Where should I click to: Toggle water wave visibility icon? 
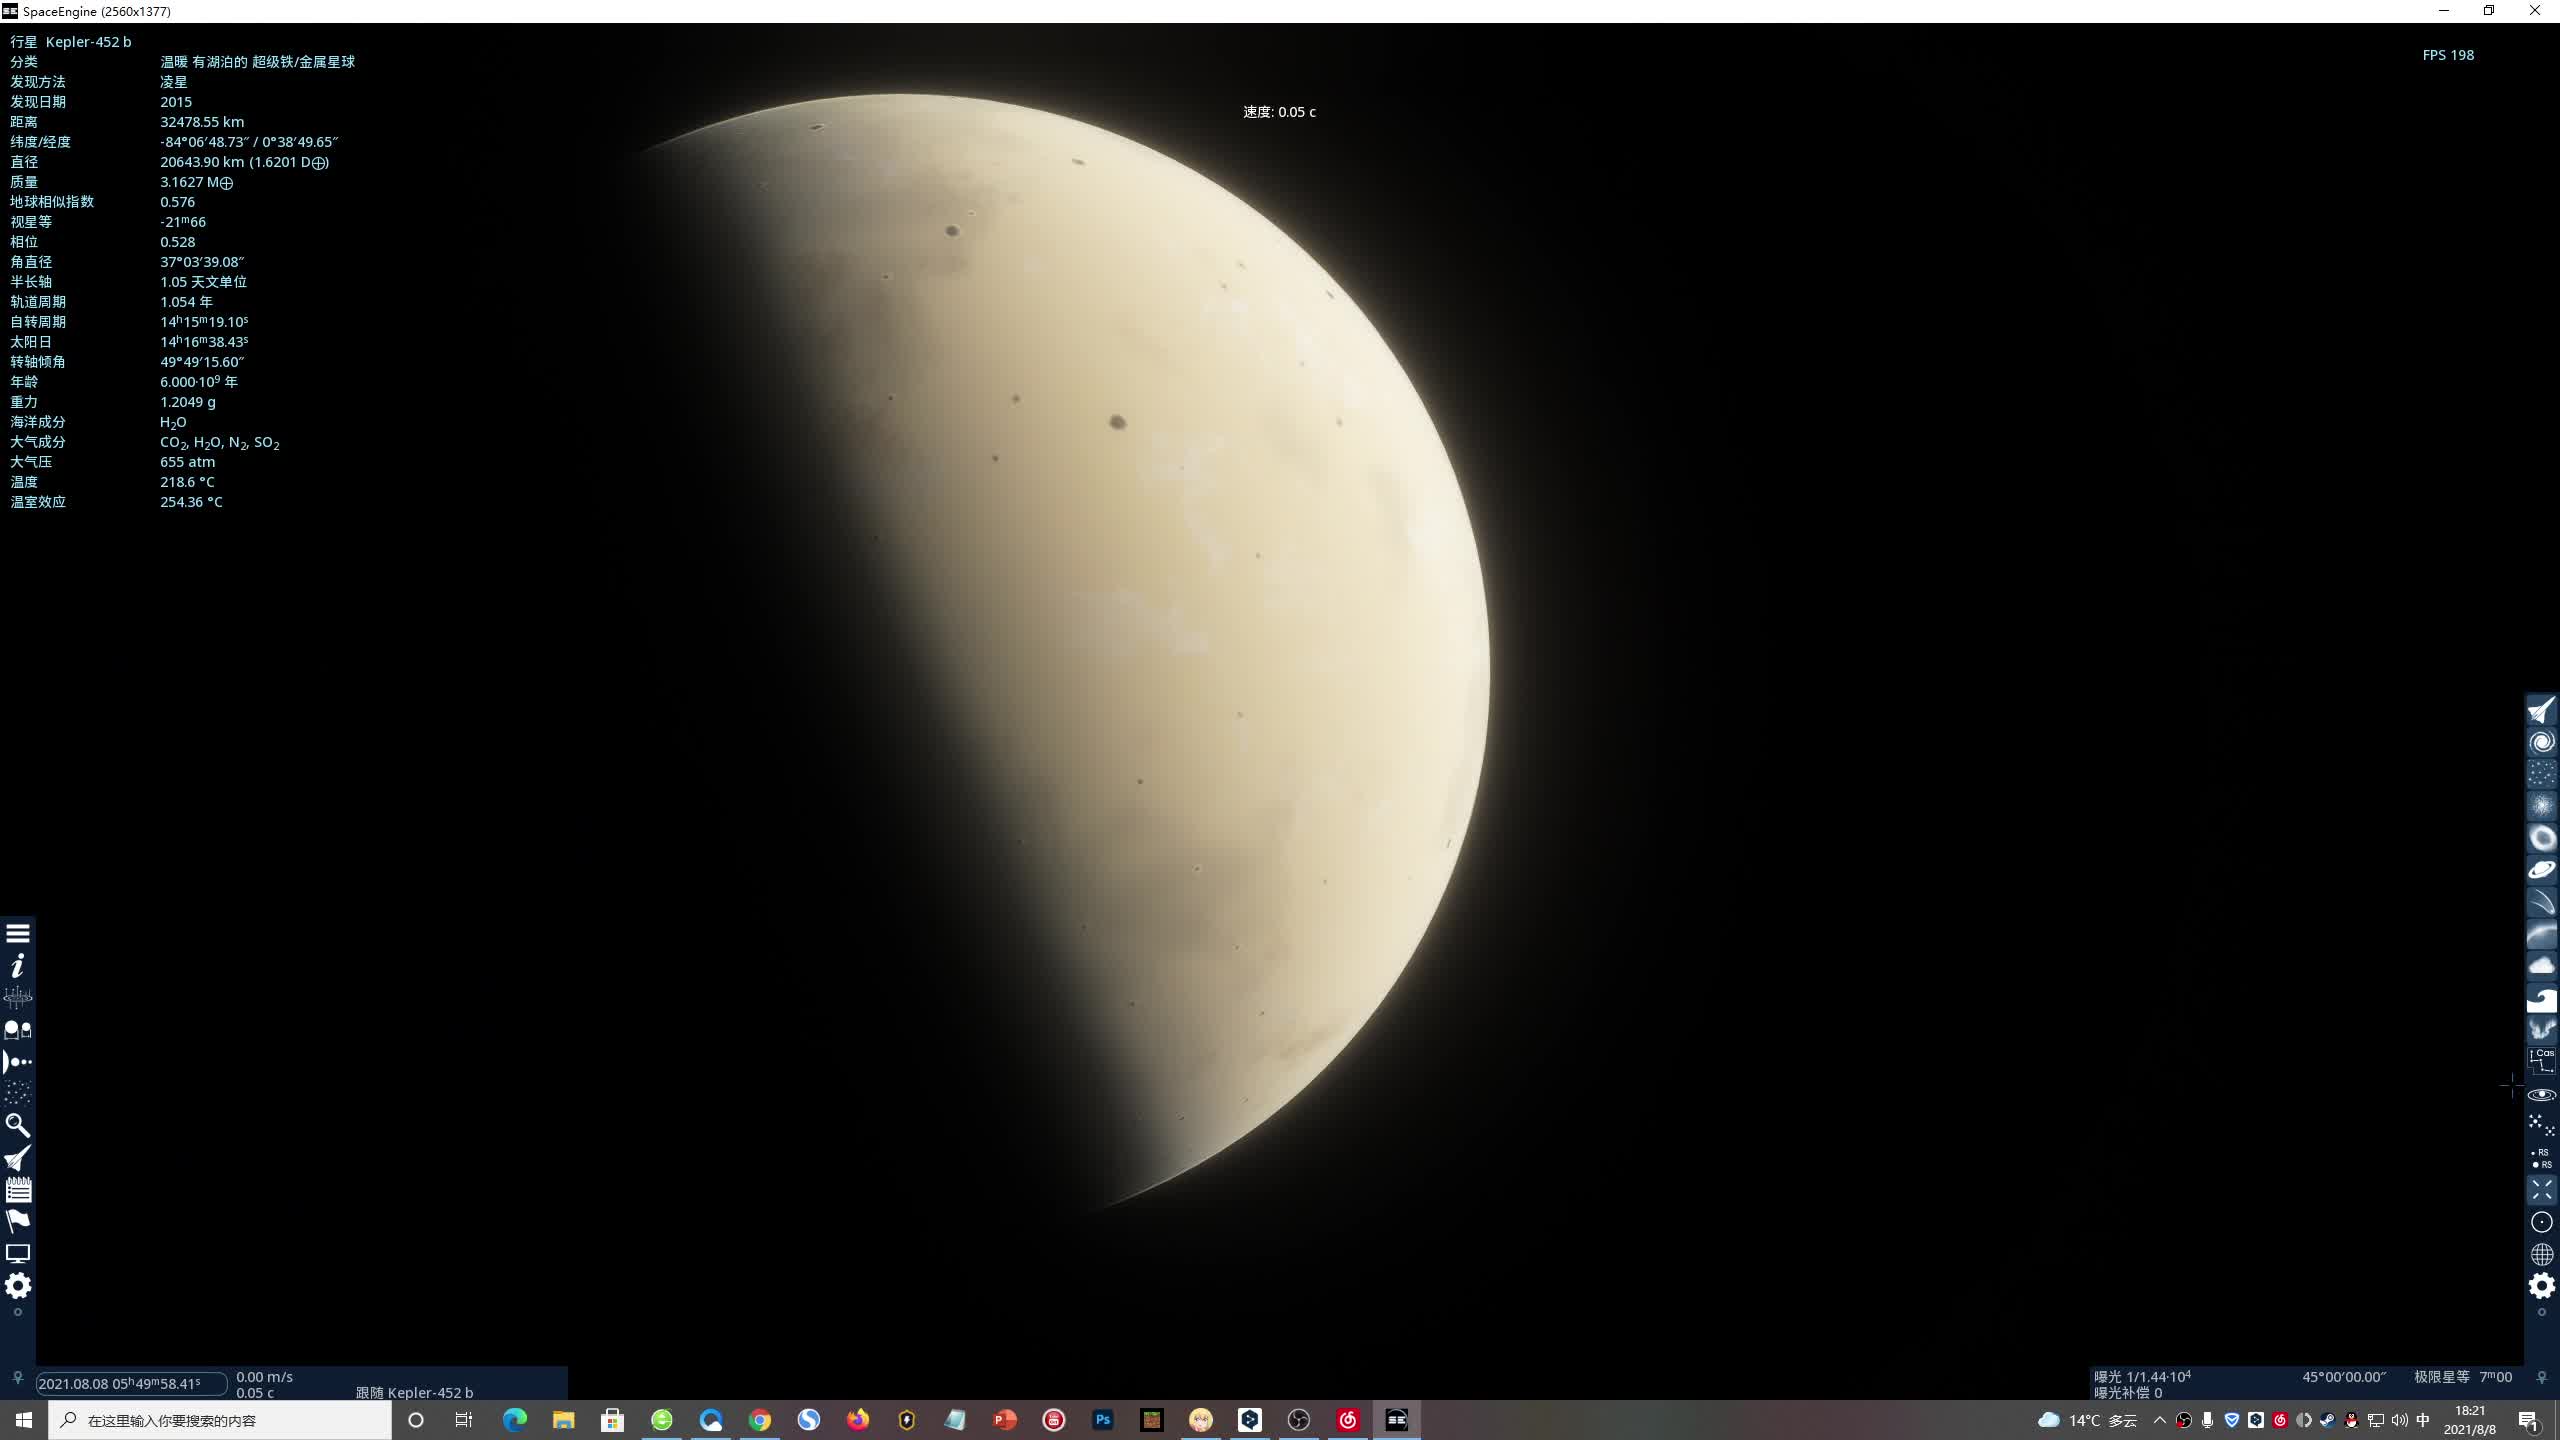pyautogui.click(x=2542, y=998)
